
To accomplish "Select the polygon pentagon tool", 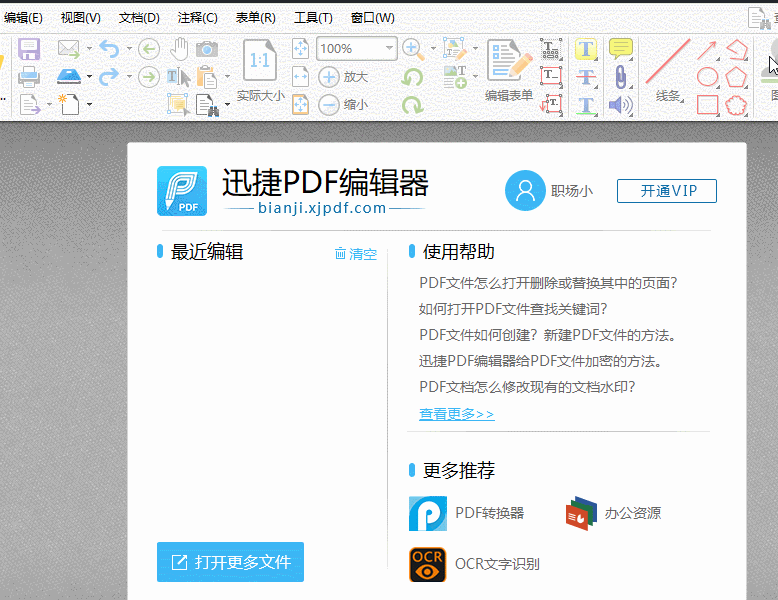I will pyautogui.click(x=736, y=77).
